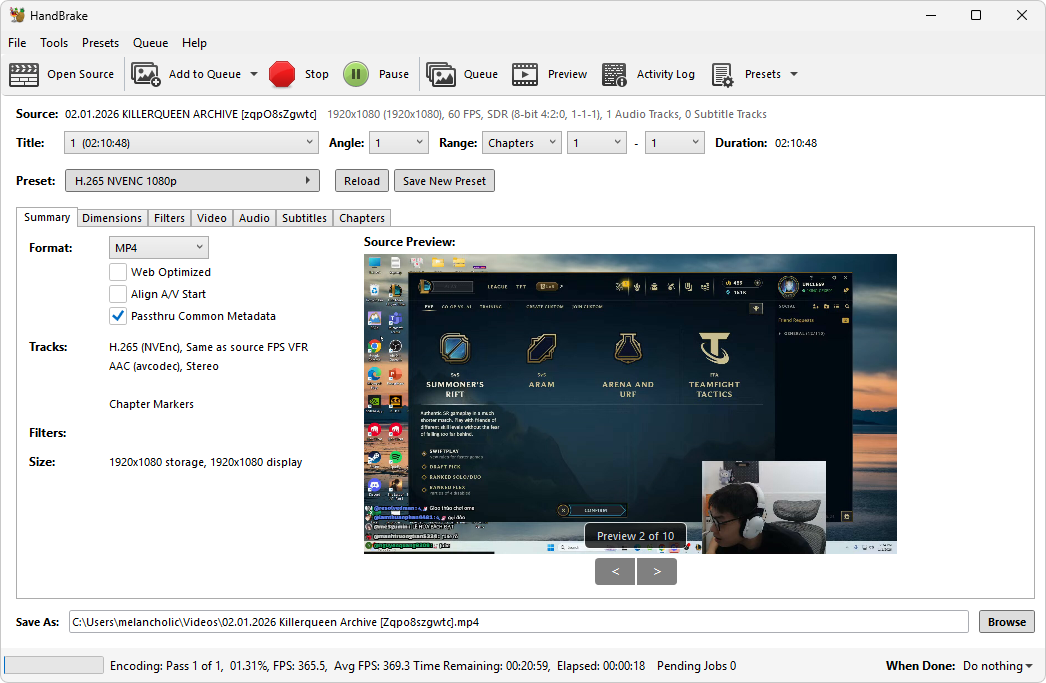Image resolution: width=1046 pixels, height=683 pixels.
Task: Open the Range Chapters dropdown
Action: (x=522, y=143)
